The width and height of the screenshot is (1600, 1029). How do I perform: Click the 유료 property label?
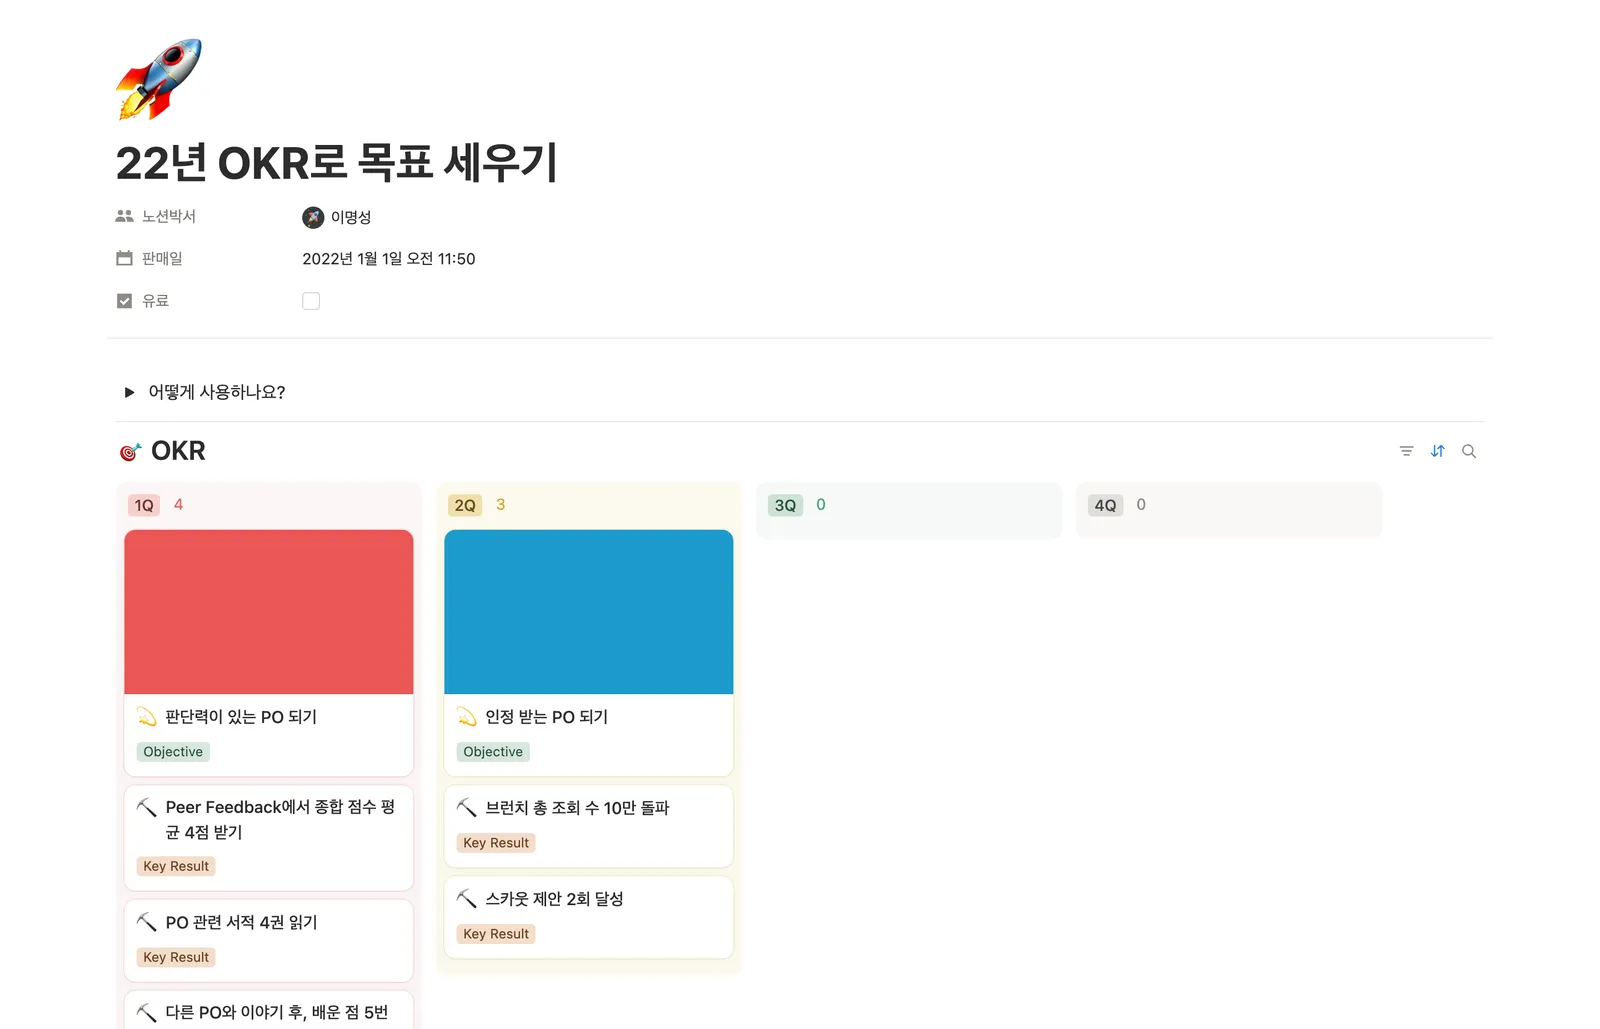click(155, 301)
